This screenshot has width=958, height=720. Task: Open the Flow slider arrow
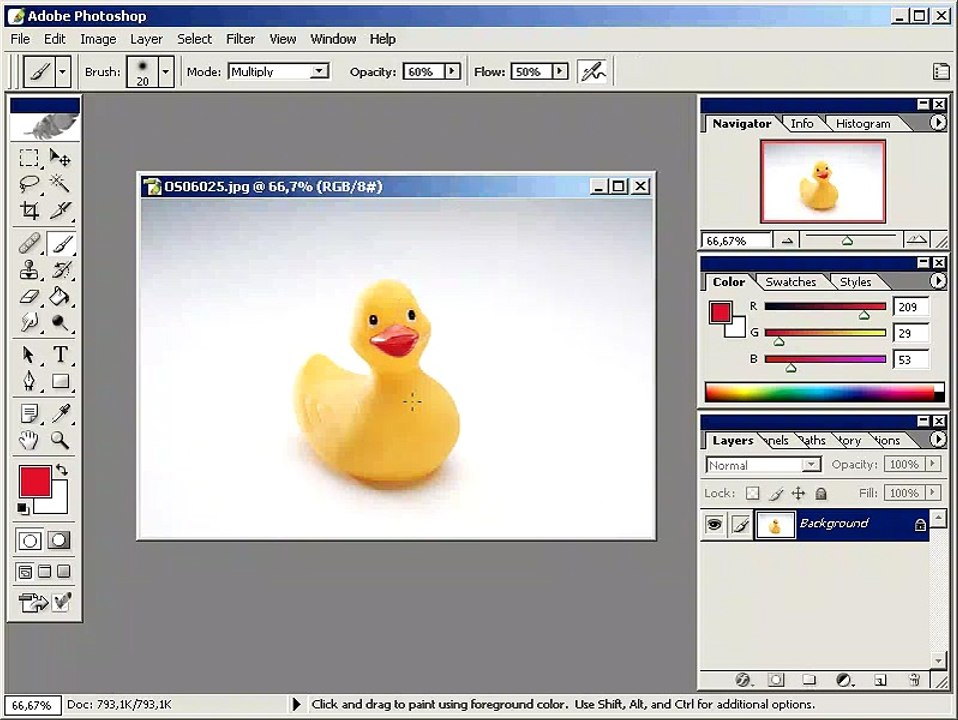click(560, 72)
